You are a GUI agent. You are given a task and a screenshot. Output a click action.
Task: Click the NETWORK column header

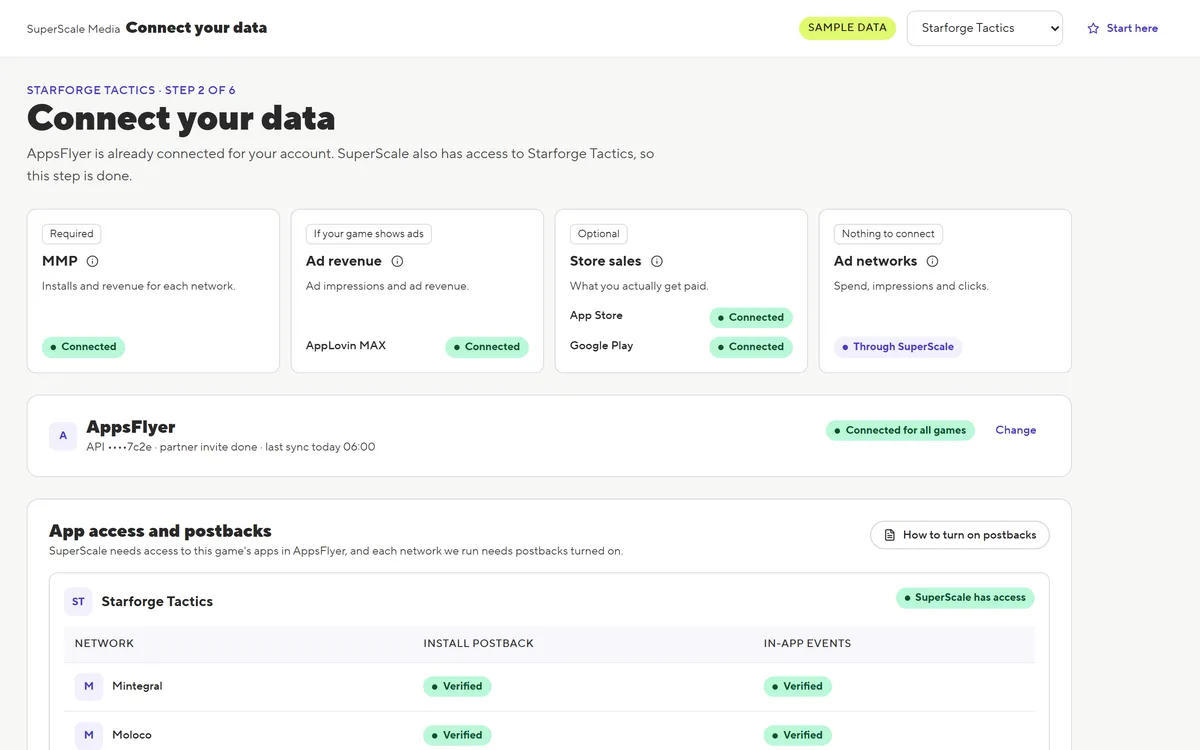pyautogui.click(x=104, y=643)
